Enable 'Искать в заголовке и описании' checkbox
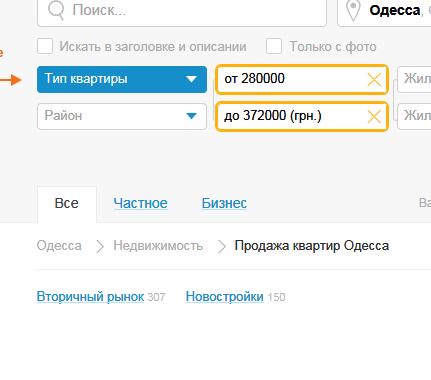431x380 pixels. (x=45, y=46)
